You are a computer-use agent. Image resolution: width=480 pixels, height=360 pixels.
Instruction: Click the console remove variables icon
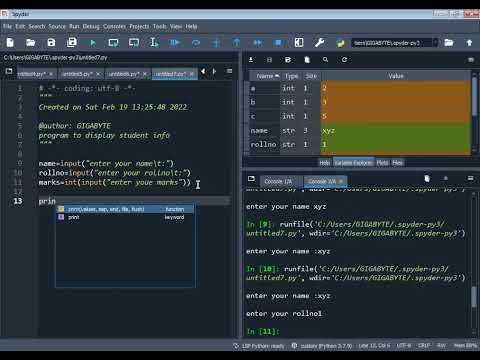427,179
